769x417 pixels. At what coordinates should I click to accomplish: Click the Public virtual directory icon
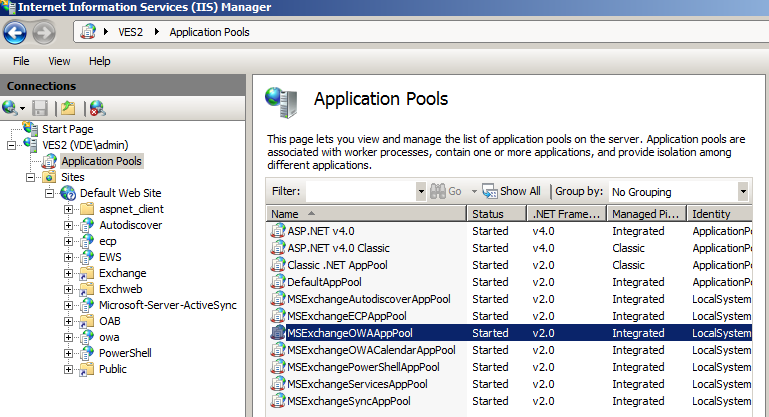pos(87,369)
